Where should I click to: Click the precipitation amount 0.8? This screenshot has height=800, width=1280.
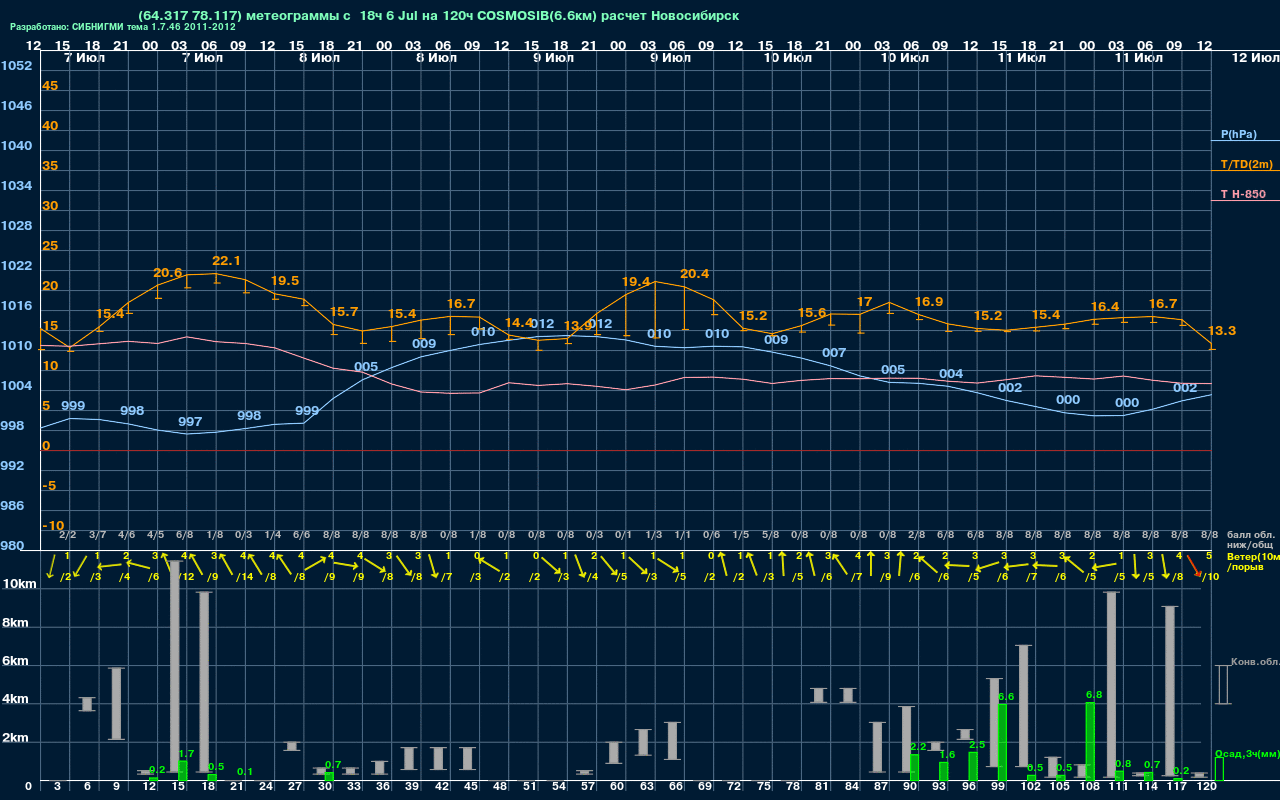tap(1123, 764)
